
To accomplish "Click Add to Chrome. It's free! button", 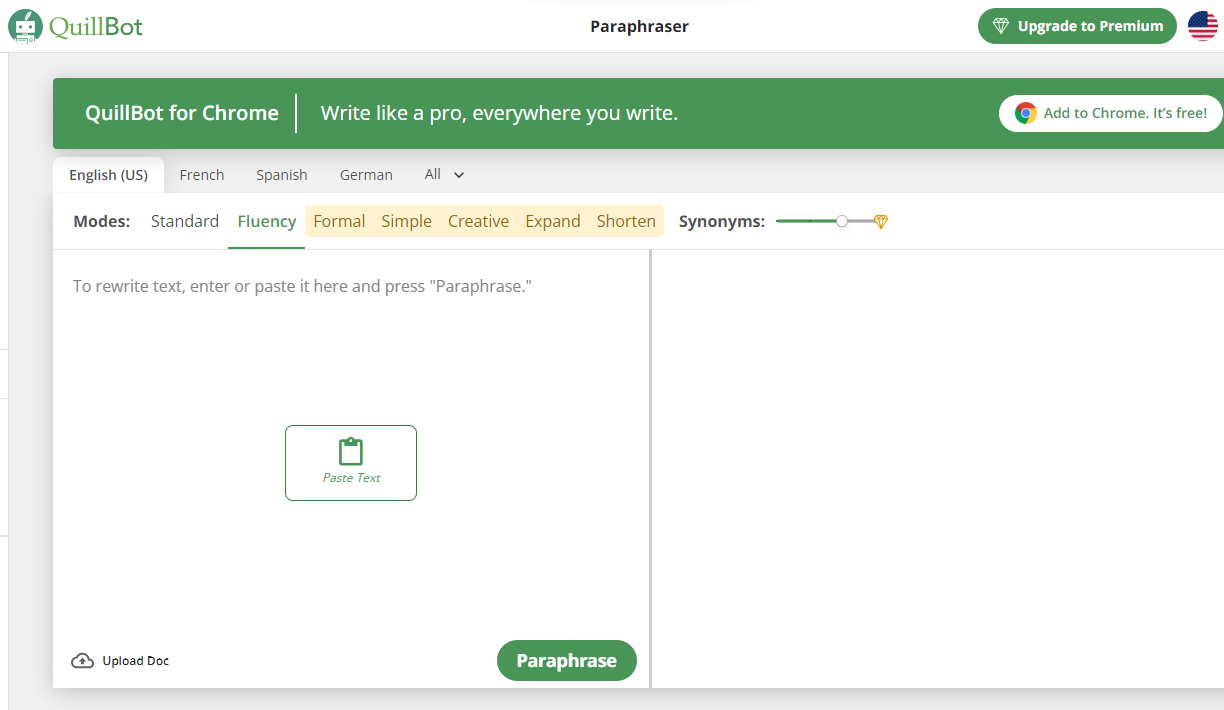I will click(1111, 113).
